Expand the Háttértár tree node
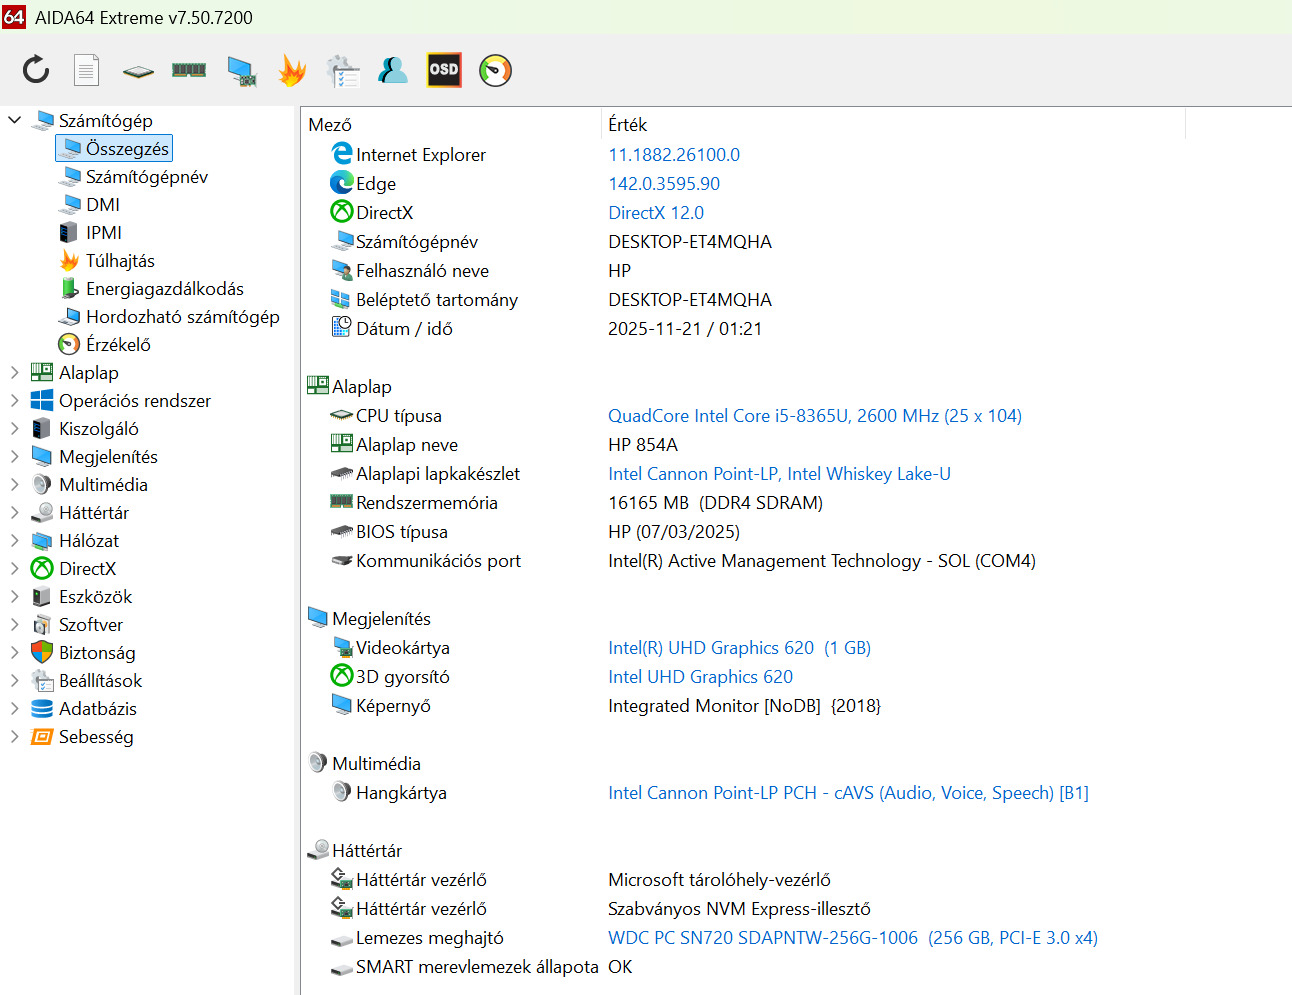This screenshot has width=1292, height=995. 14,512
